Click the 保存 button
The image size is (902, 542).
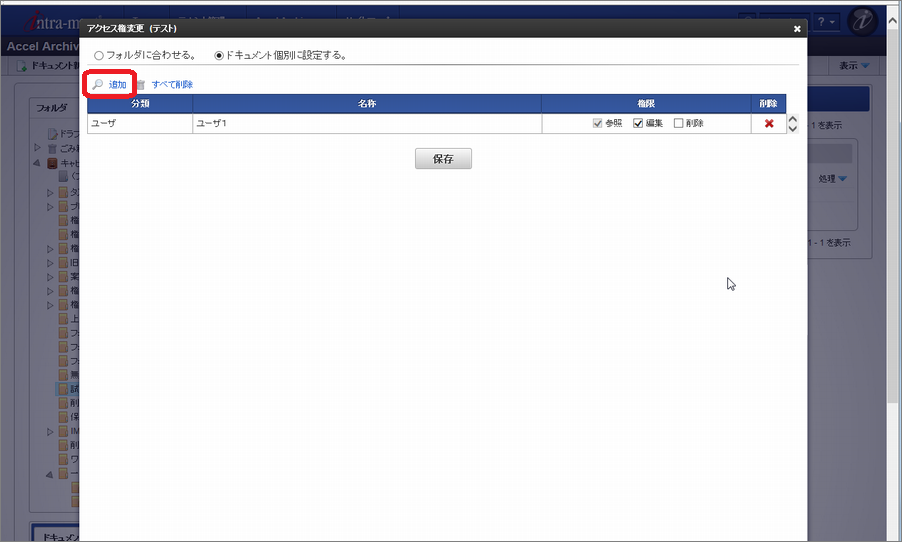click(444, 159)
